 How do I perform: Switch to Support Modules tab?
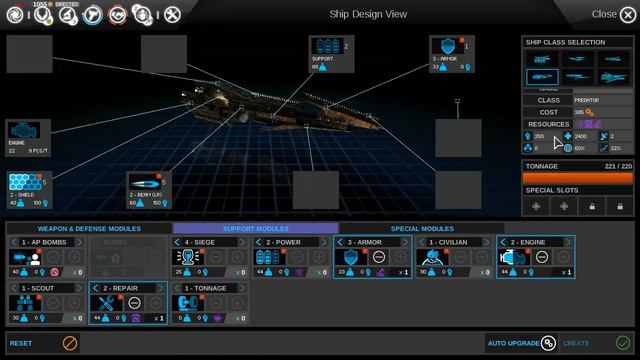[x=256, y=229]
